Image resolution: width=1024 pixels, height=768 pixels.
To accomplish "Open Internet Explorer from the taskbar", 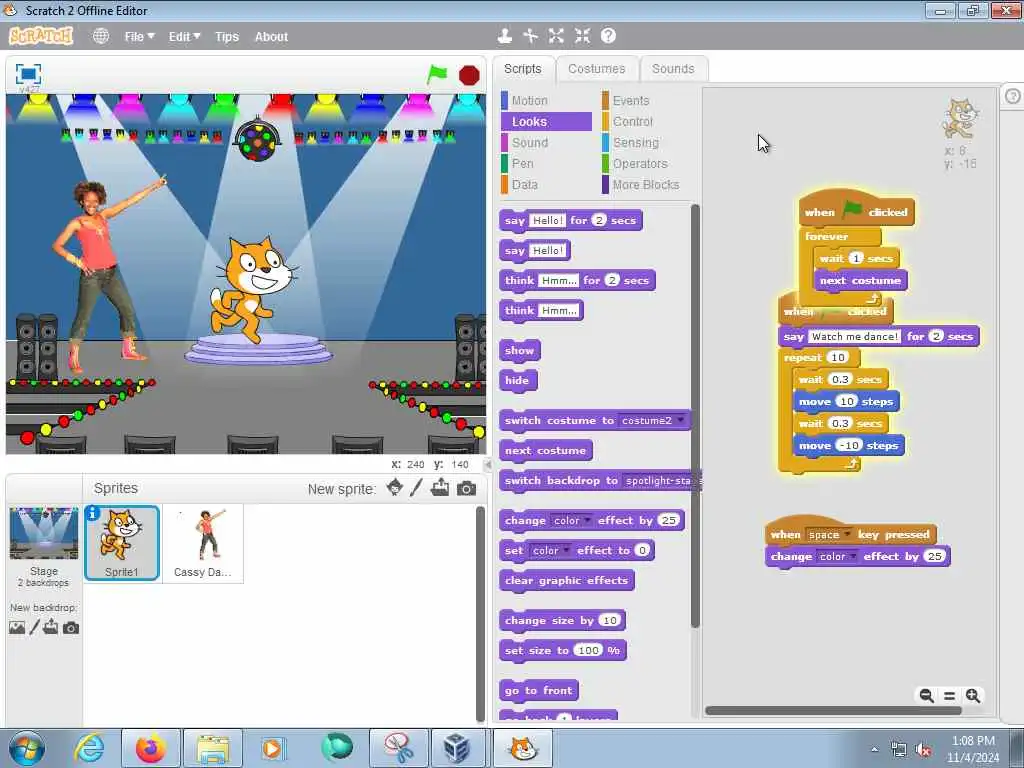I will coord(89,748).
